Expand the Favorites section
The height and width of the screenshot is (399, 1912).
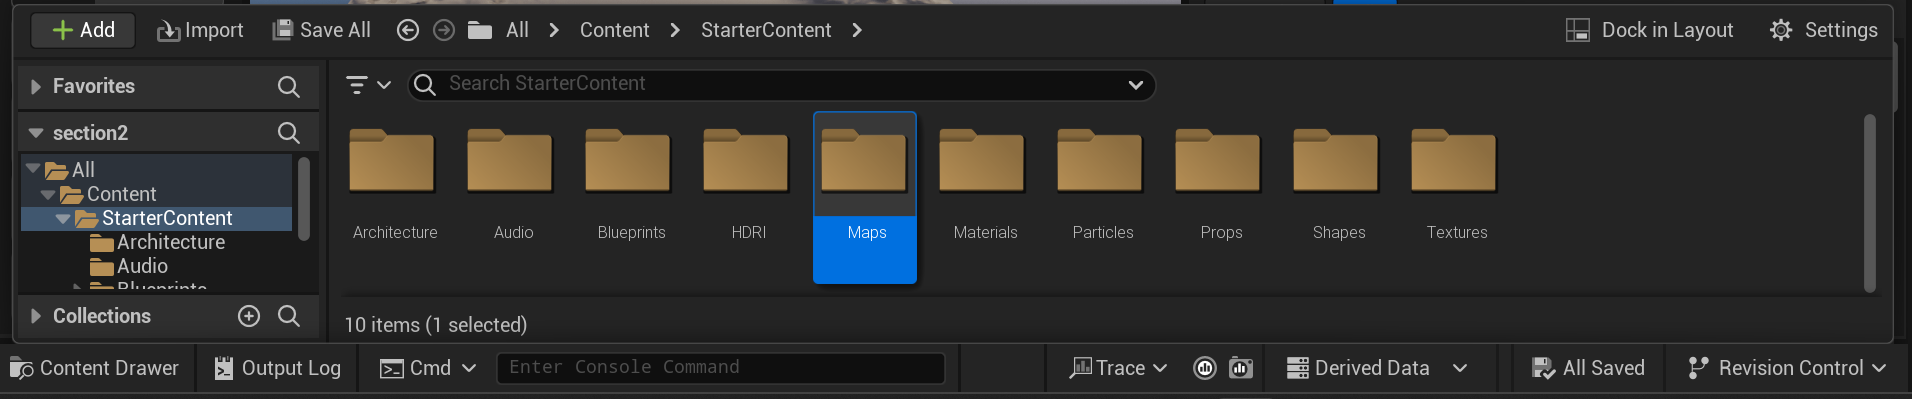click(x=36, y=87)
